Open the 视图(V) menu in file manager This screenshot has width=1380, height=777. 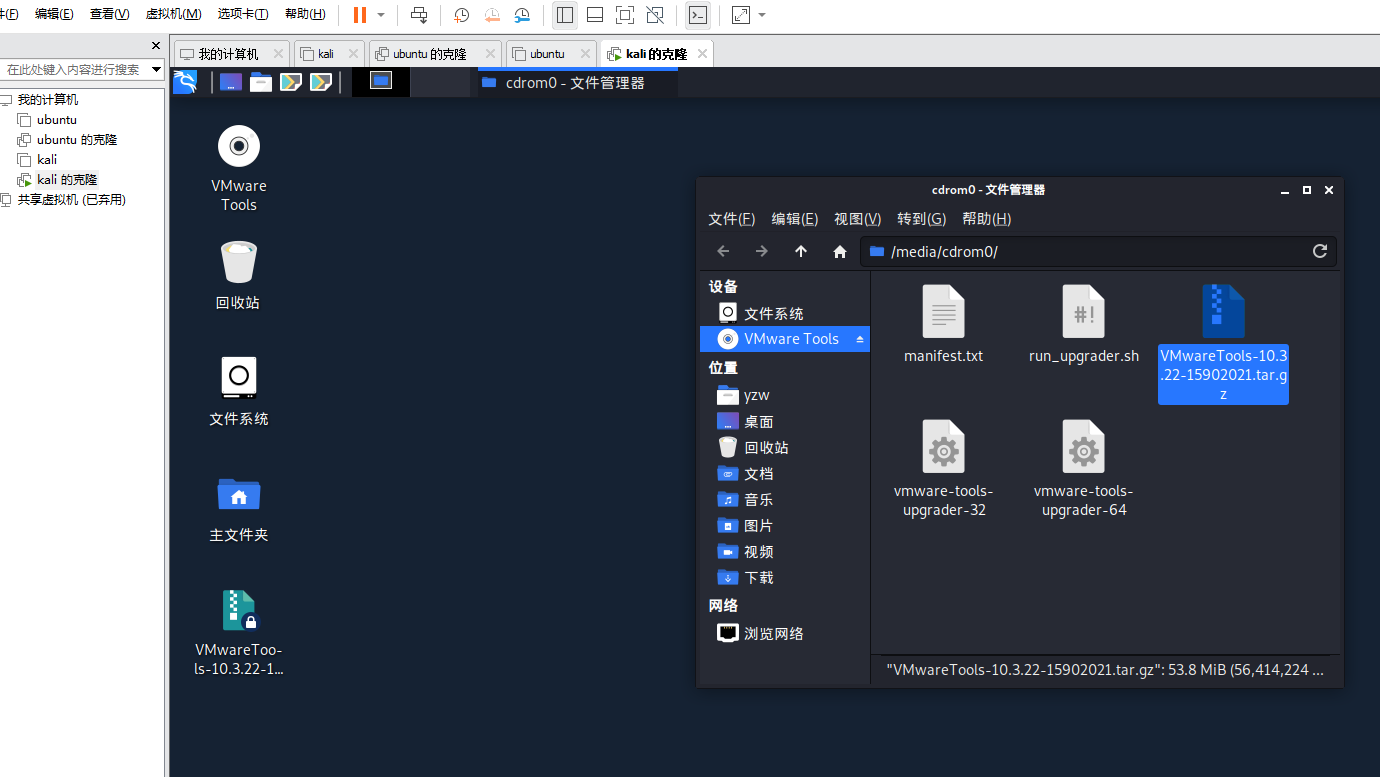pyautogui.click(x=857, y=219)
